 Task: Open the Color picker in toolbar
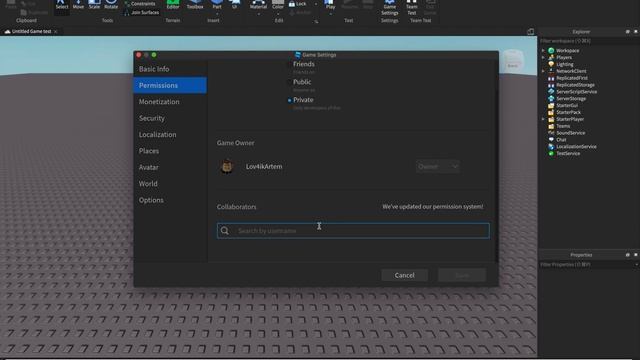[x=278, y=5]
